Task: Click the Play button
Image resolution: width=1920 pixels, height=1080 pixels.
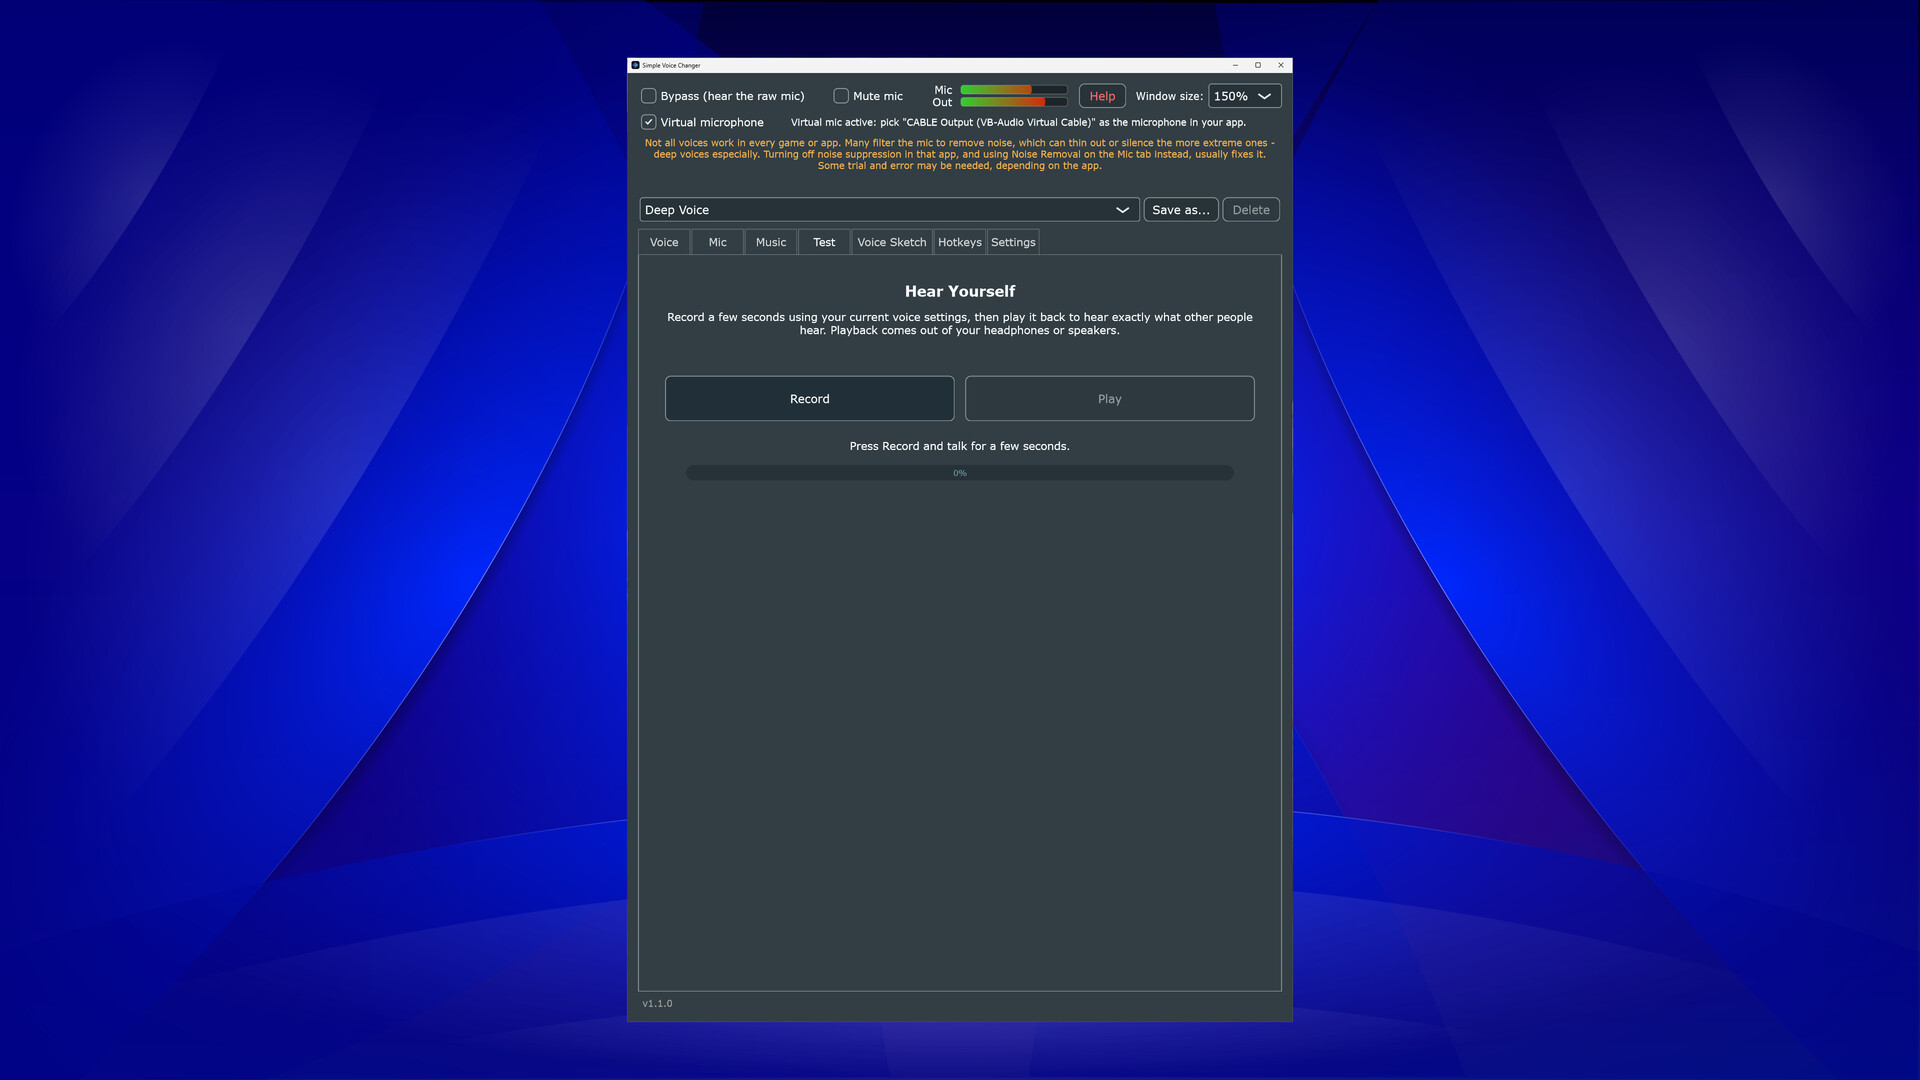Action: [1110, 399]
